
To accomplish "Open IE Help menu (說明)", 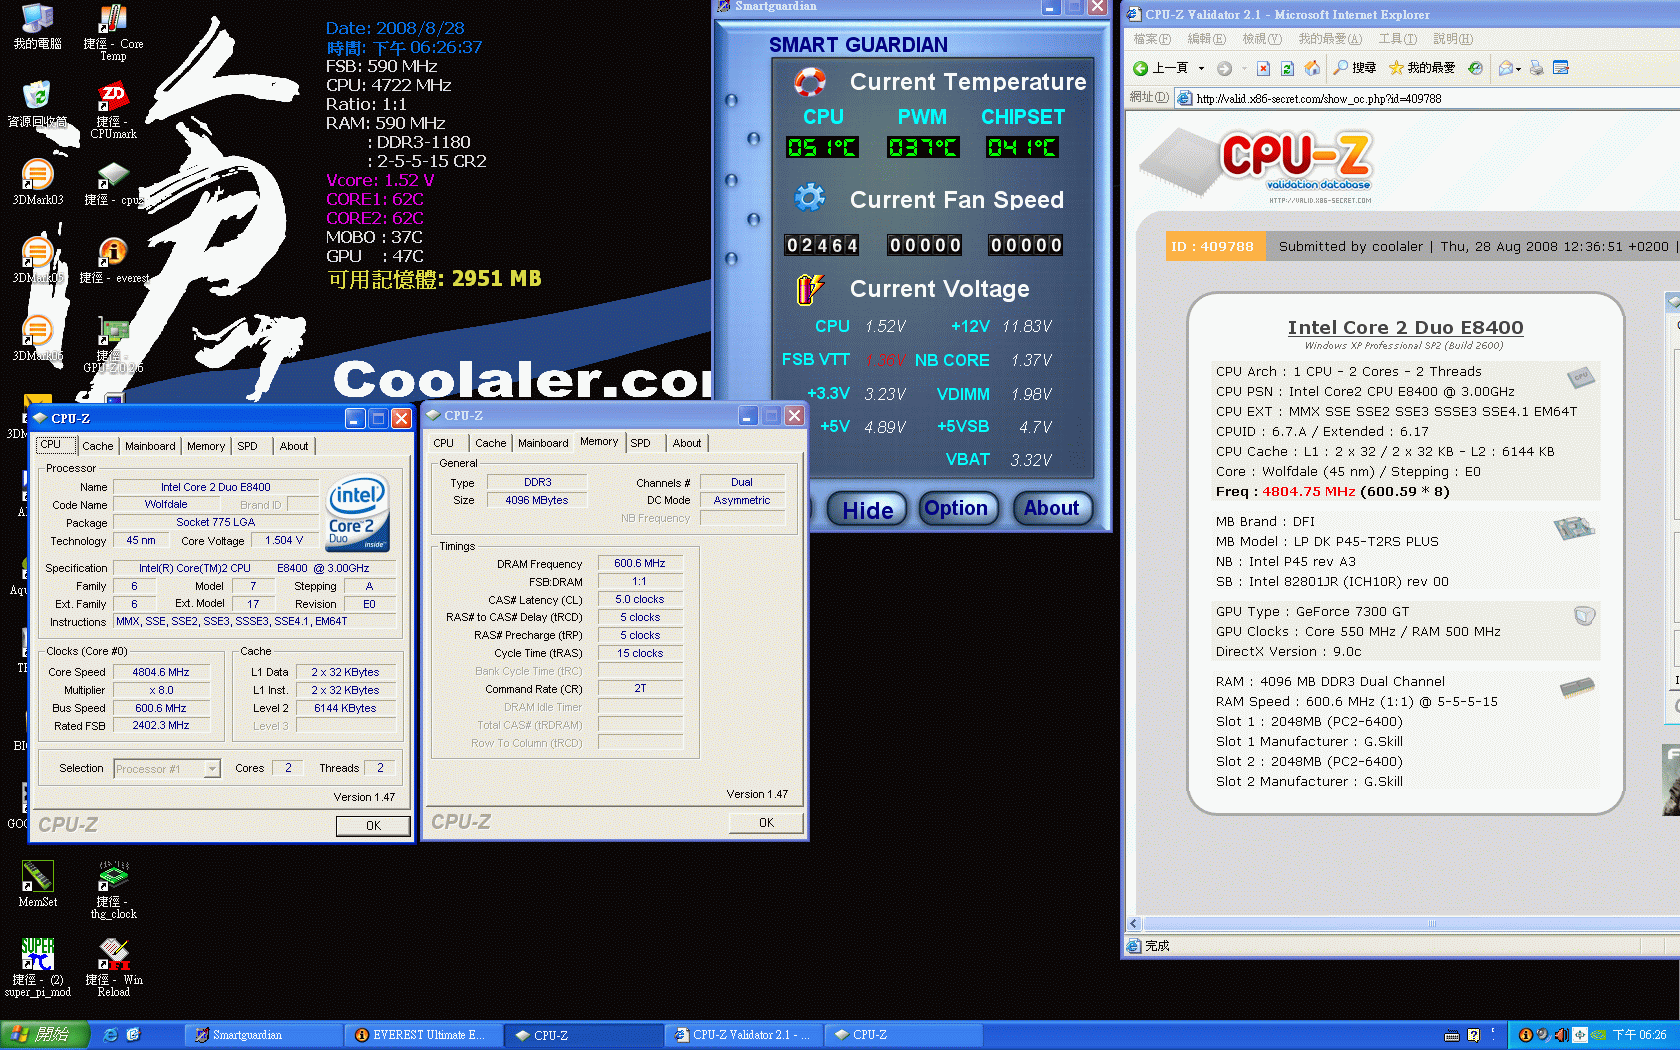I will tap(1453, 39).
